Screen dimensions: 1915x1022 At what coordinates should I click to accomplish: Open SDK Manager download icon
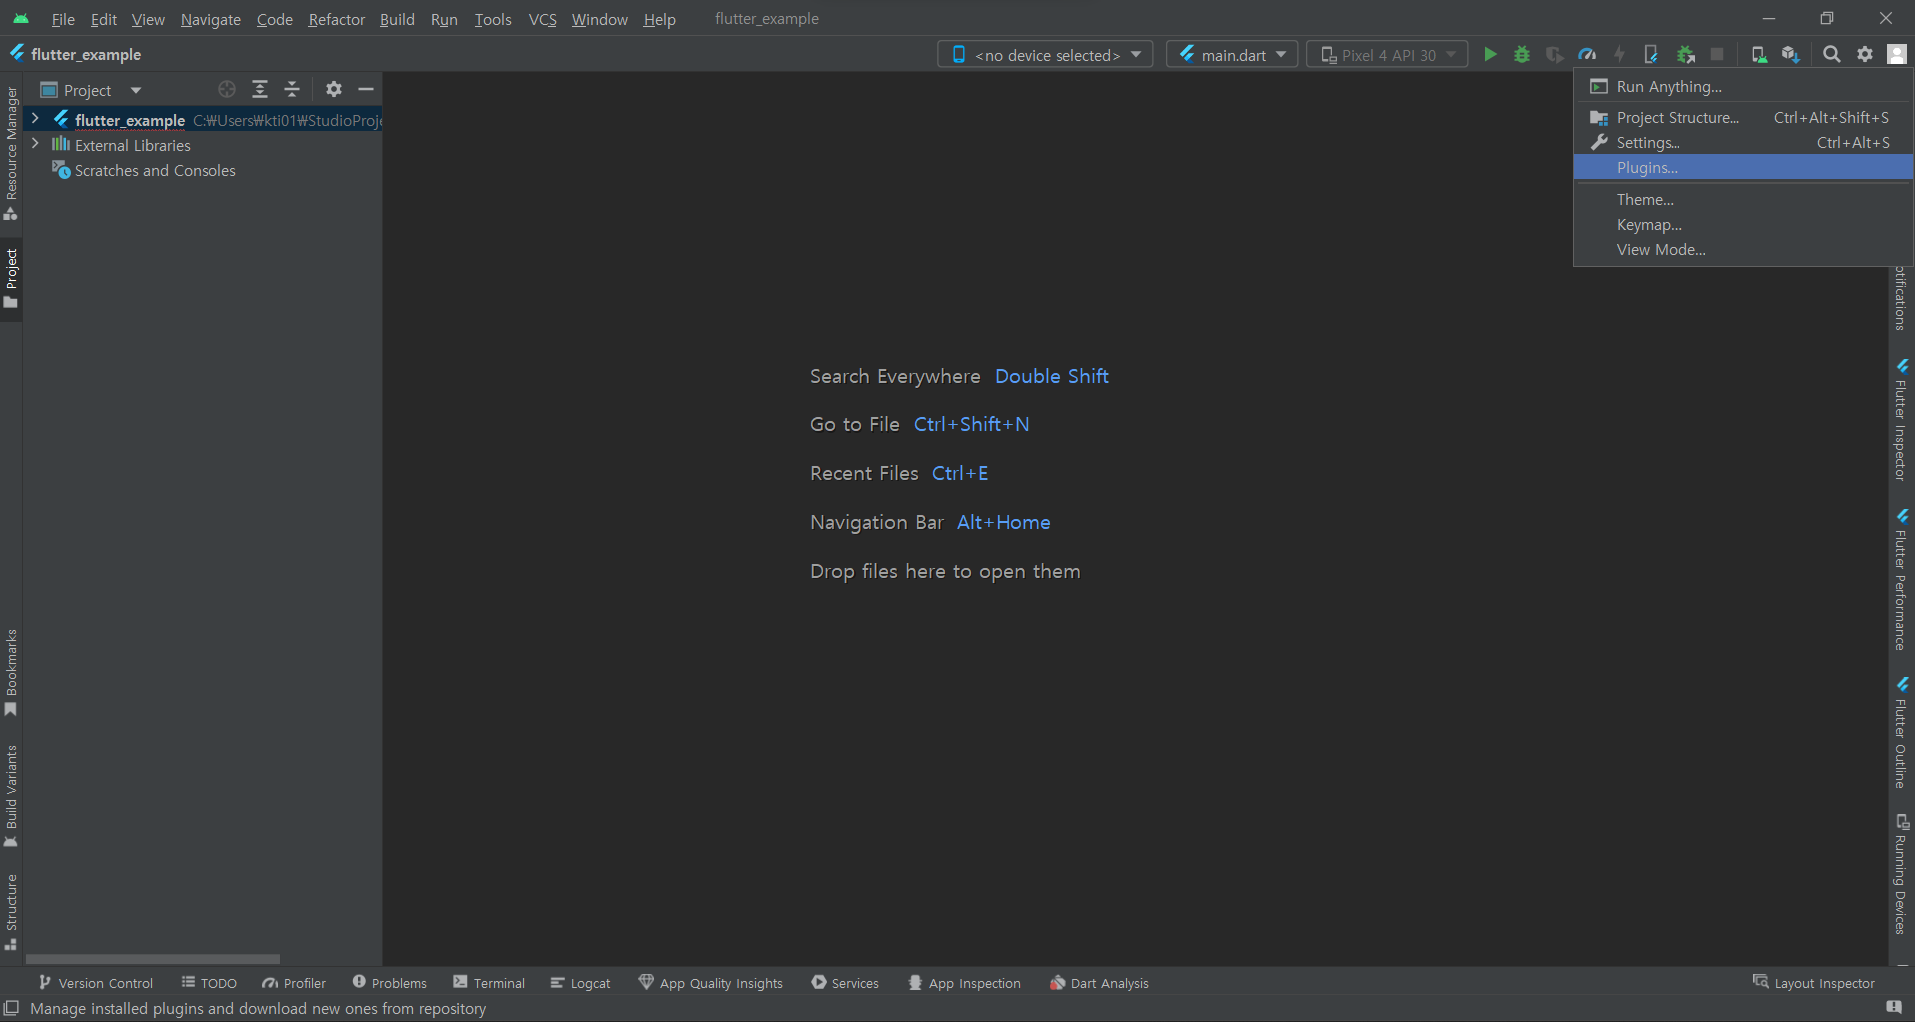coord(1791,54)
